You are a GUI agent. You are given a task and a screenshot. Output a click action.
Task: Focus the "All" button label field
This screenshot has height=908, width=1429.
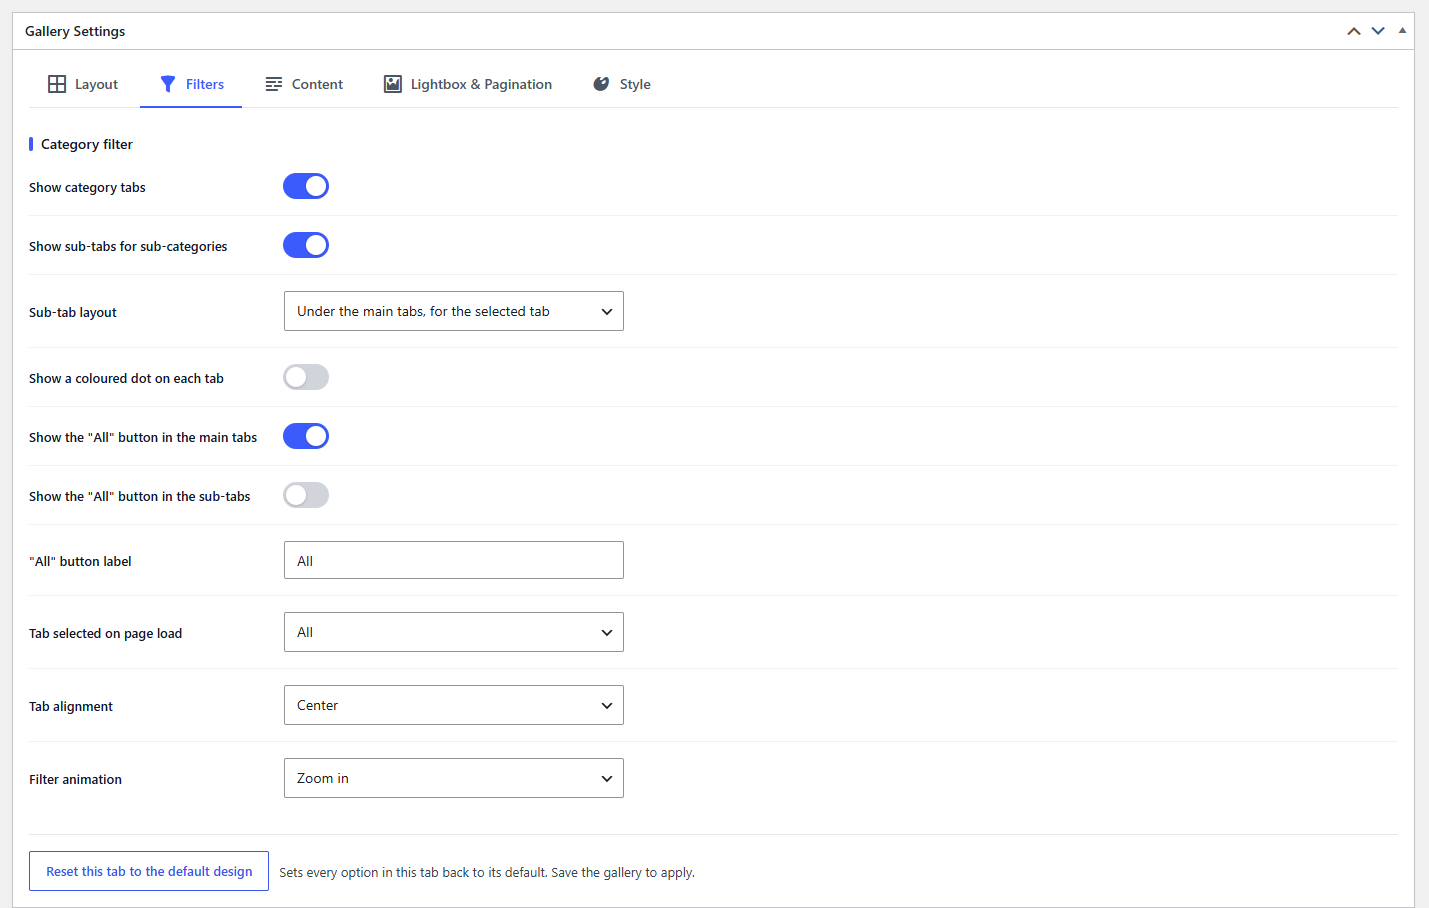click(x=454, y=560)
